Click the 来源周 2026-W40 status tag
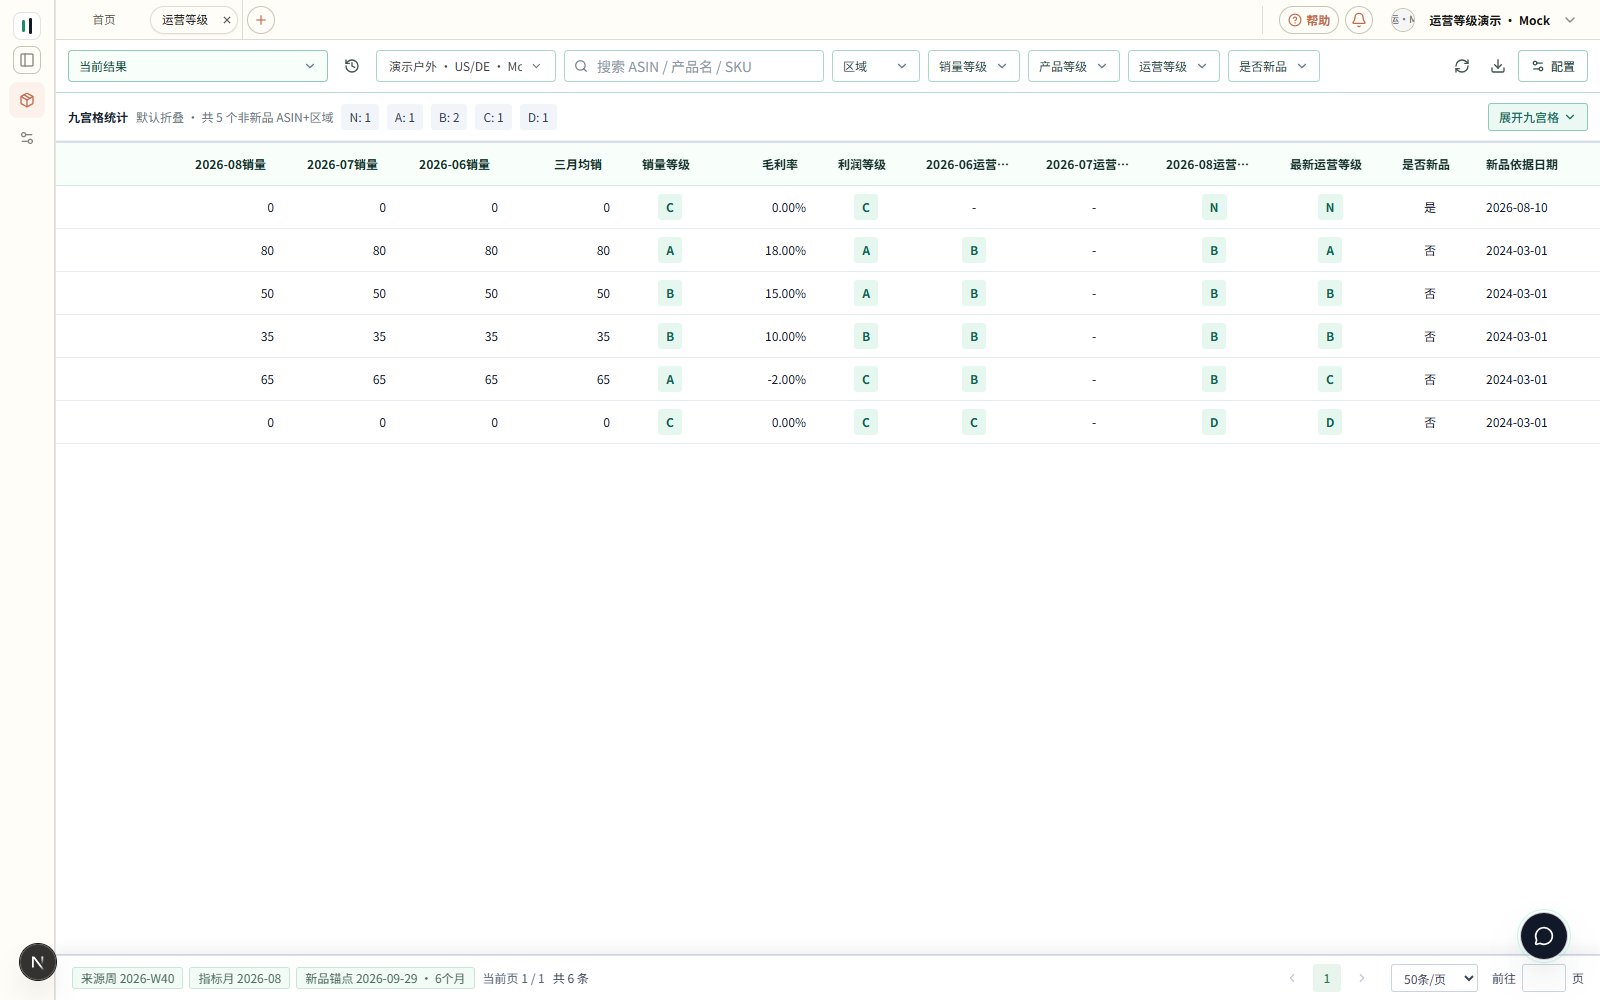Image resolution: width=1600 pixels, height=1000 pixels. tap(128, 978)
